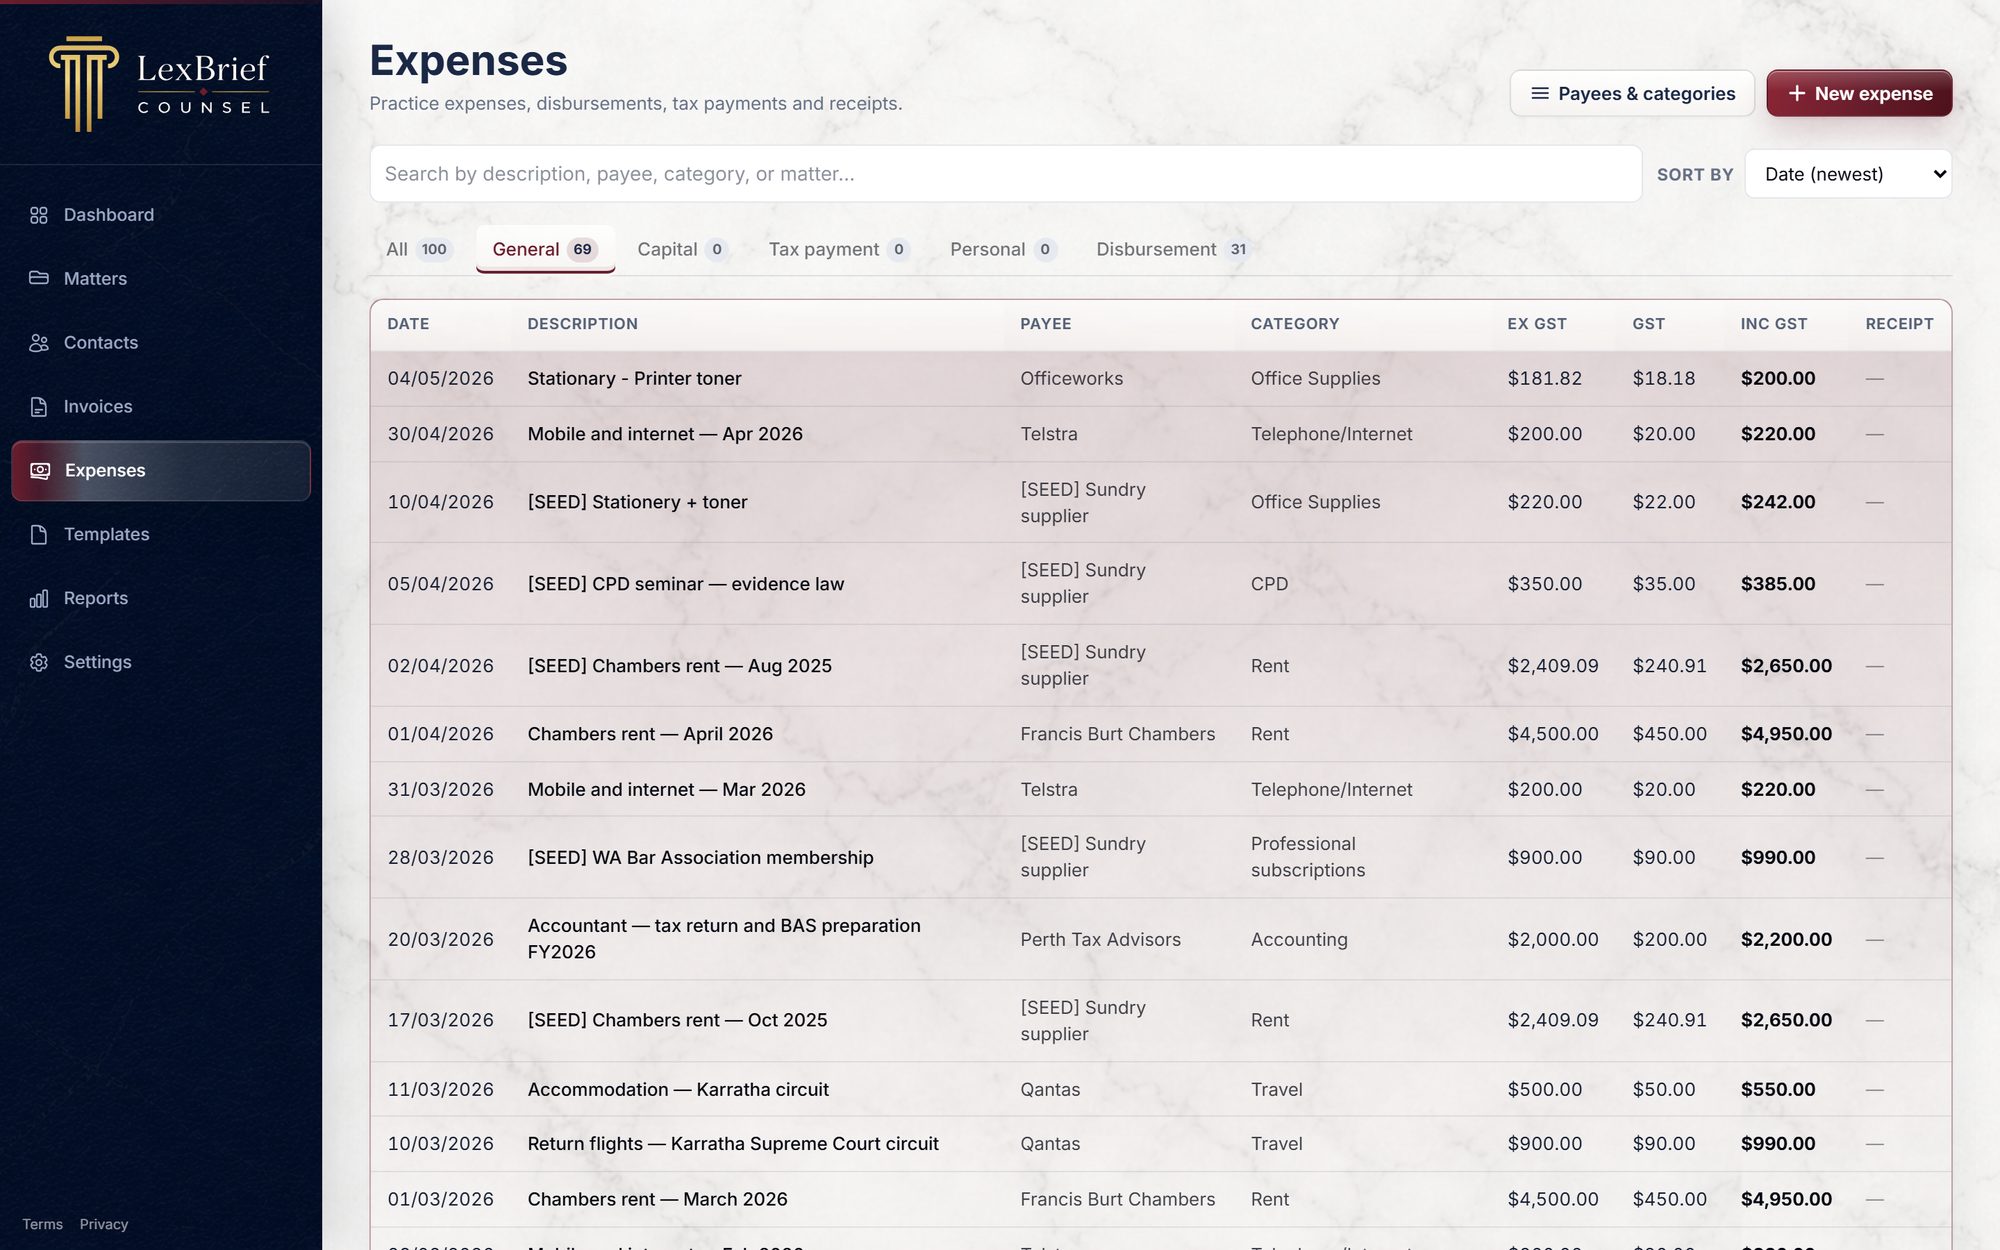The image size is (2000, 1250).
Task: Switch to the All tab
Action: (x=420, y=249)
